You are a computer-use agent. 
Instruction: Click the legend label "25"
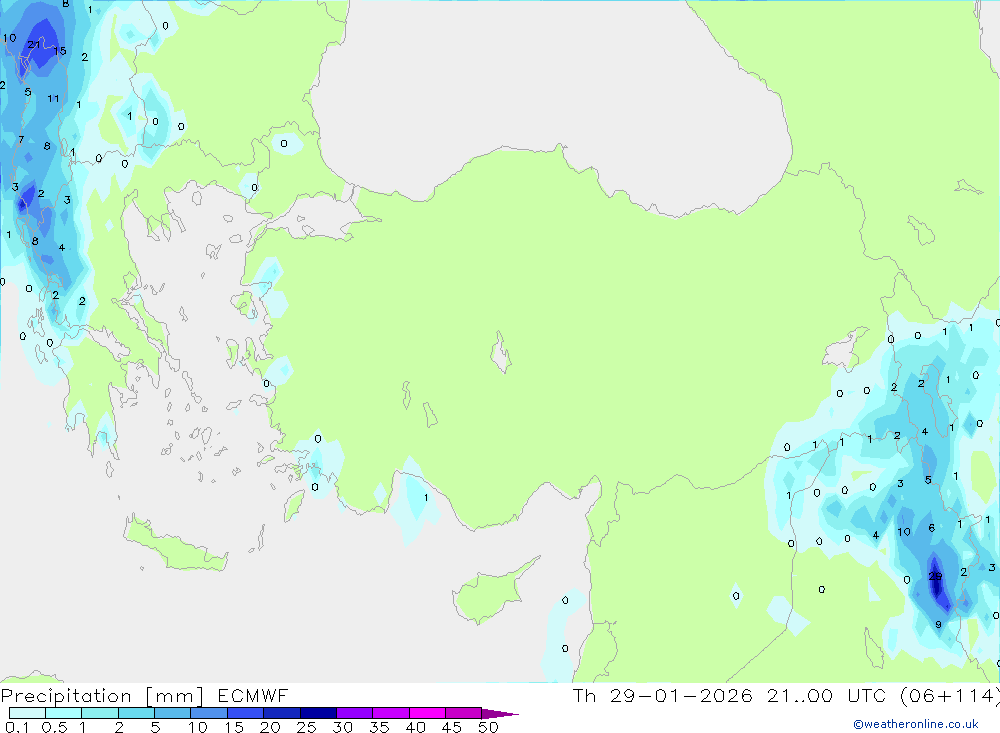click(306, 727)
